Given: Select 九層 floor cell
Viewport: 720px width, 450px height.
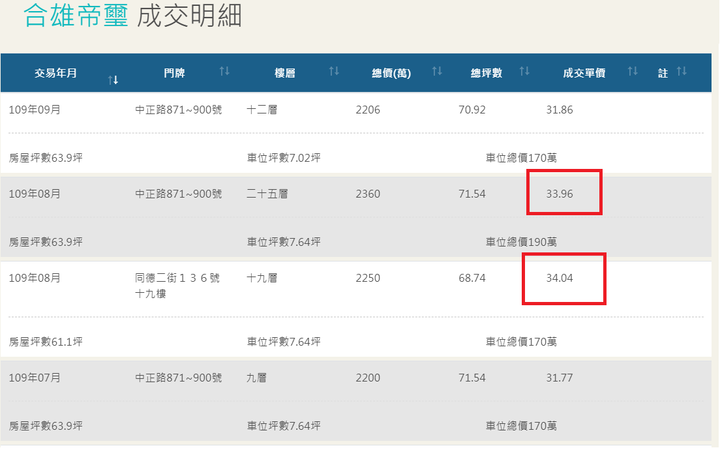Looking at the screenshot, I should (257, 378).
